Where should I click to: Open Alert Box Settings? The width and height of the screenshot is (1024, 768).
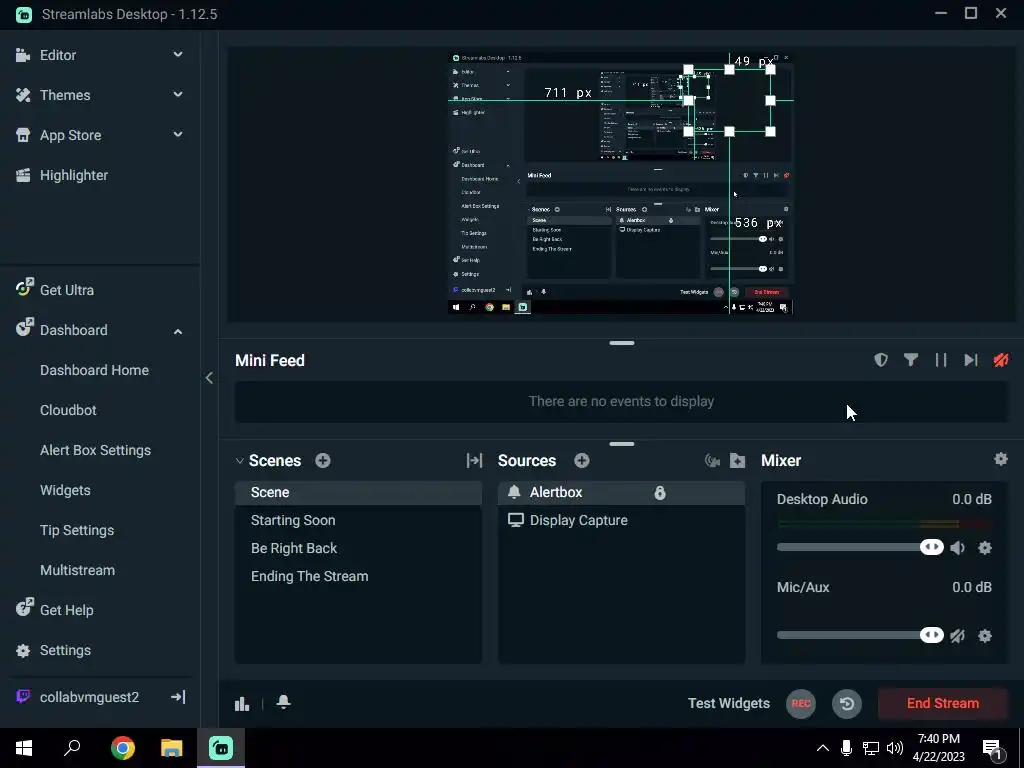[95, 450]
